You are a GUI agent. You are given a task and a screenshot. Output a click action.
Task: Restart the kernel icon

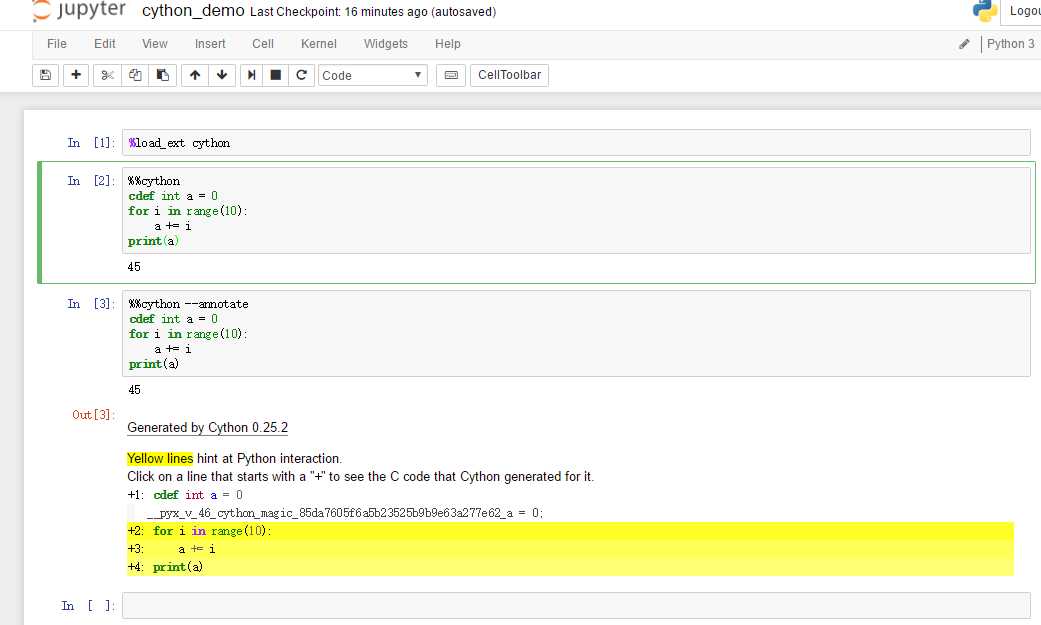click(x=301, y=75)
